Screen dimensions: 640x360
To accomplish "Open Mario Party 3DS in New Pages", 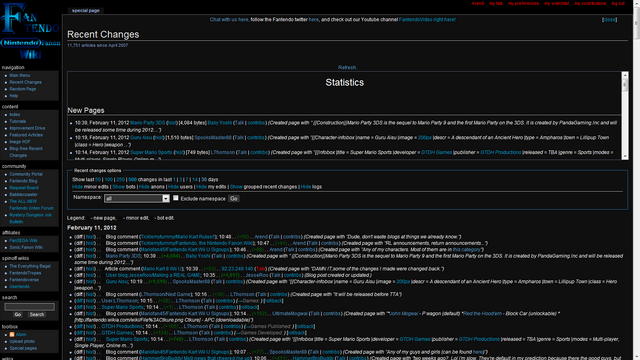I will click(147, 123).
